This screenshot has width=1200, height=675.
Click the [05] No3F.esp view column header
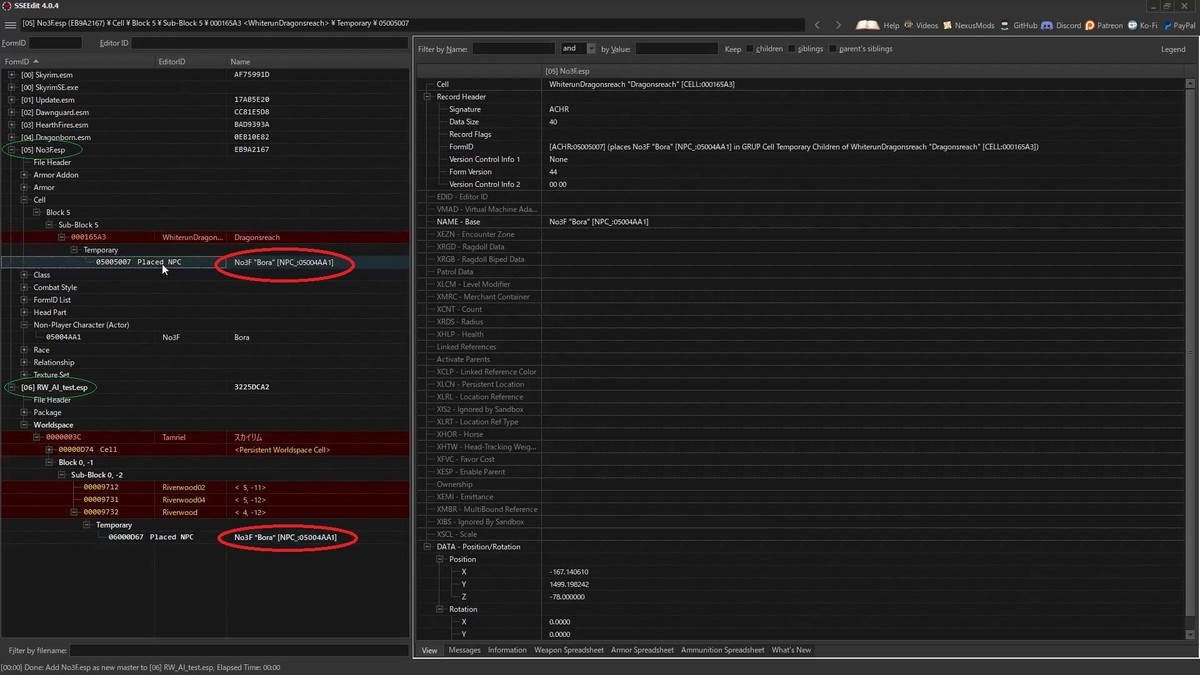click(864, 71)
